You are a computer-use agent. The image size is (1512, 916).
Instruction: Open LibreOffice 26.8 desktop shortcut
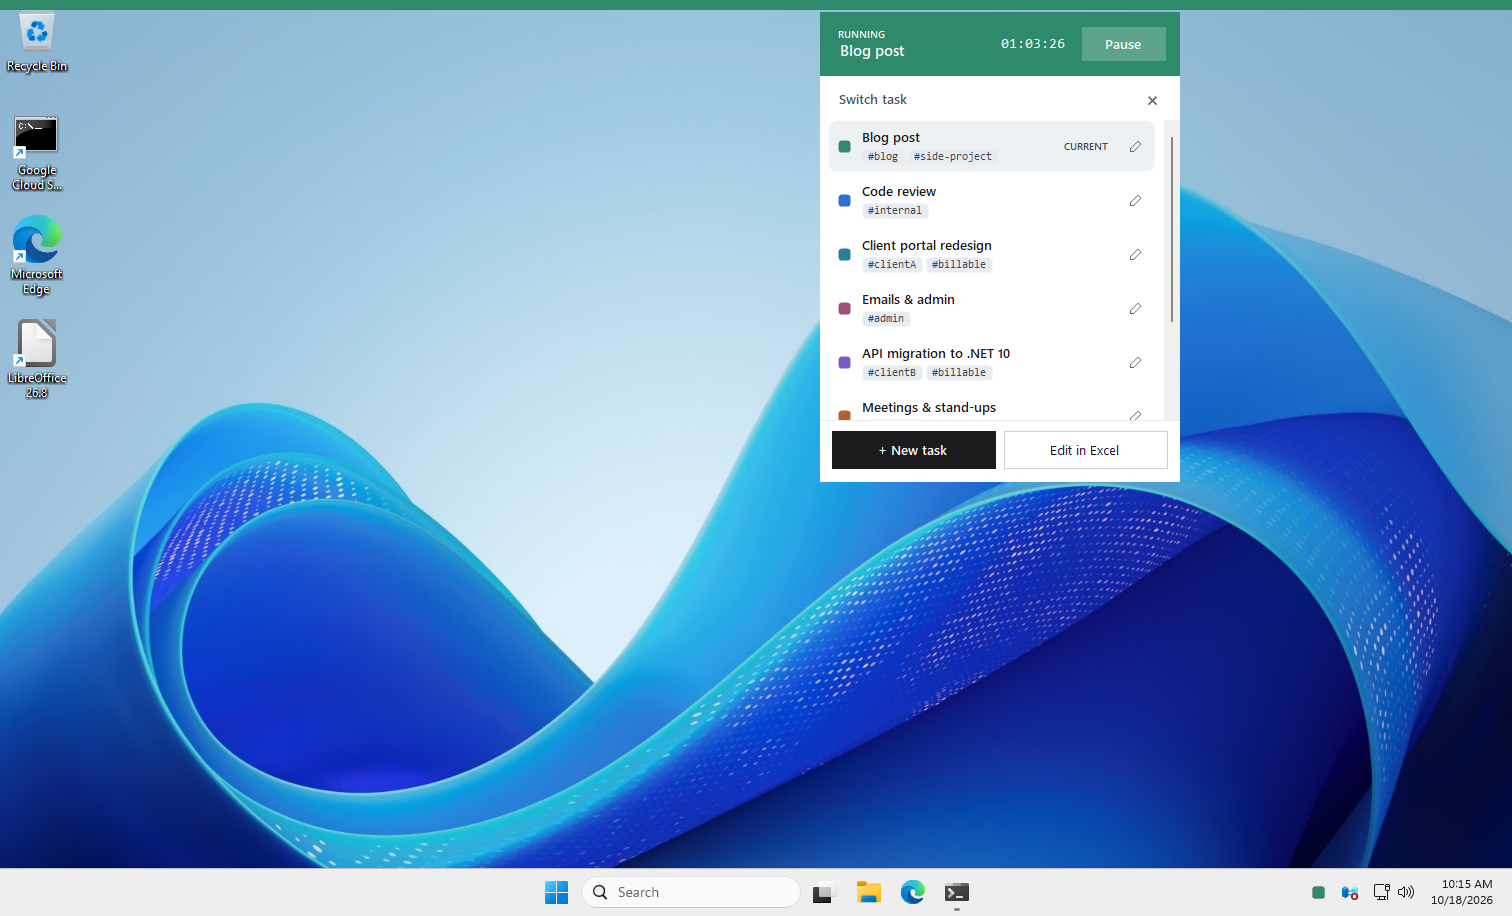click(x=37, y=360)
